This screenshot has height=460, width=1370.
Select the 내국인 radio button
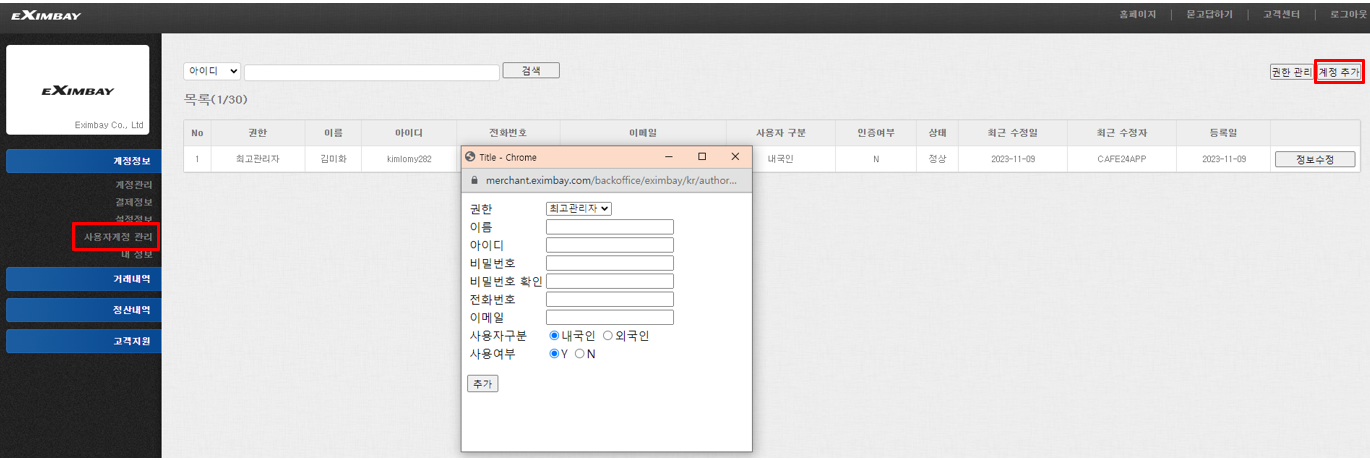[x=554, y=336]
